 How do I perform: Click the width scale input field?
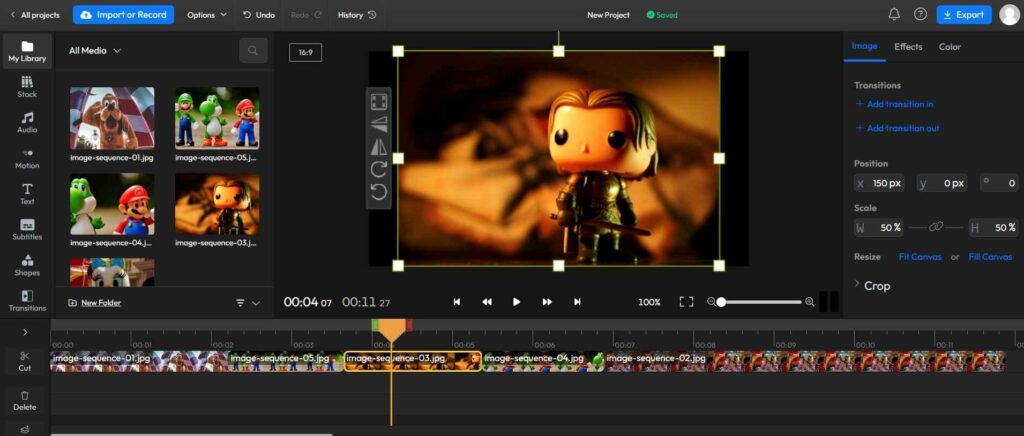[x=879, y=227]
